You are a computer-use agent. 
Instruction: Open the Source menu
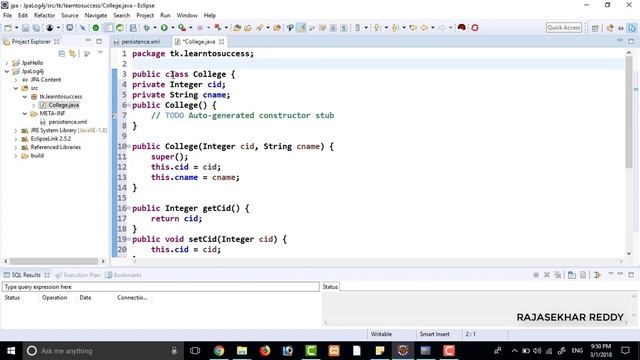[70, 15]
